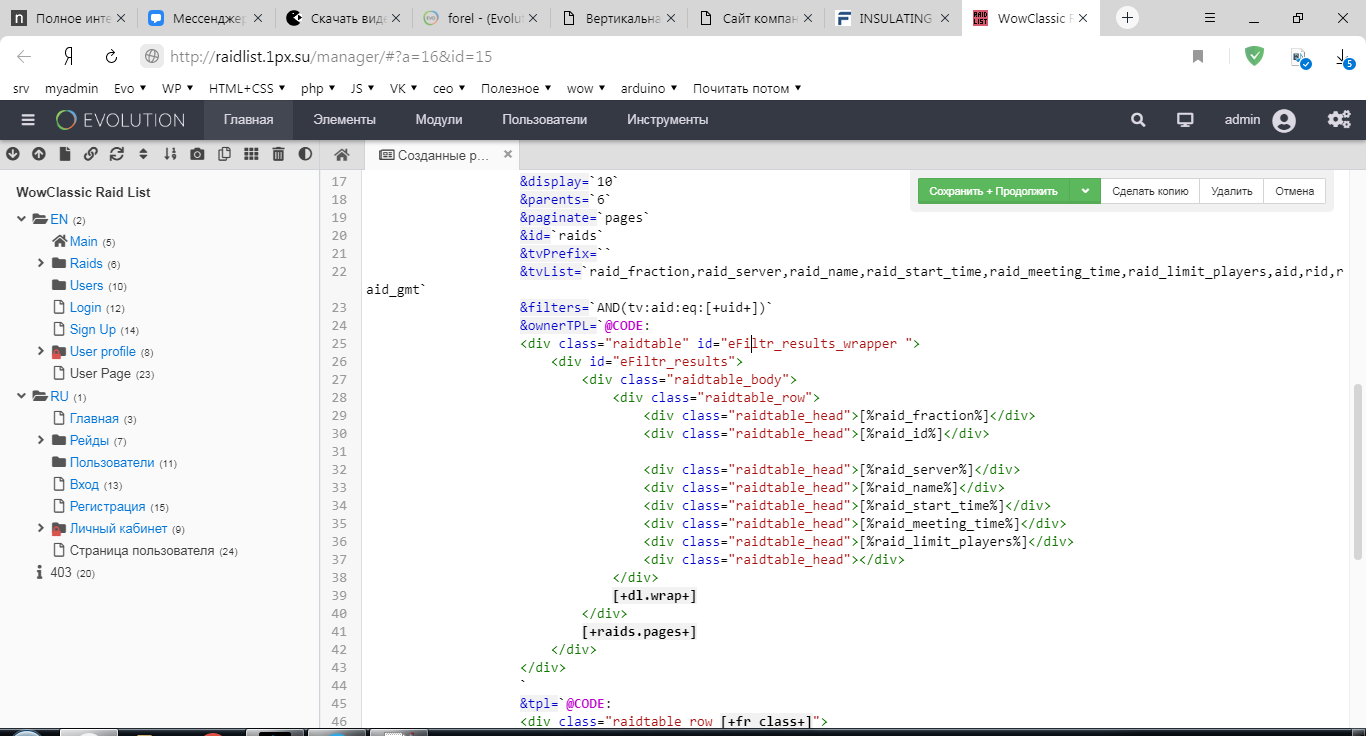1366x736 pixels.
Task: Click the Yandex home 'Я' button
Action: pyautogui.click(x=68, y=57)
